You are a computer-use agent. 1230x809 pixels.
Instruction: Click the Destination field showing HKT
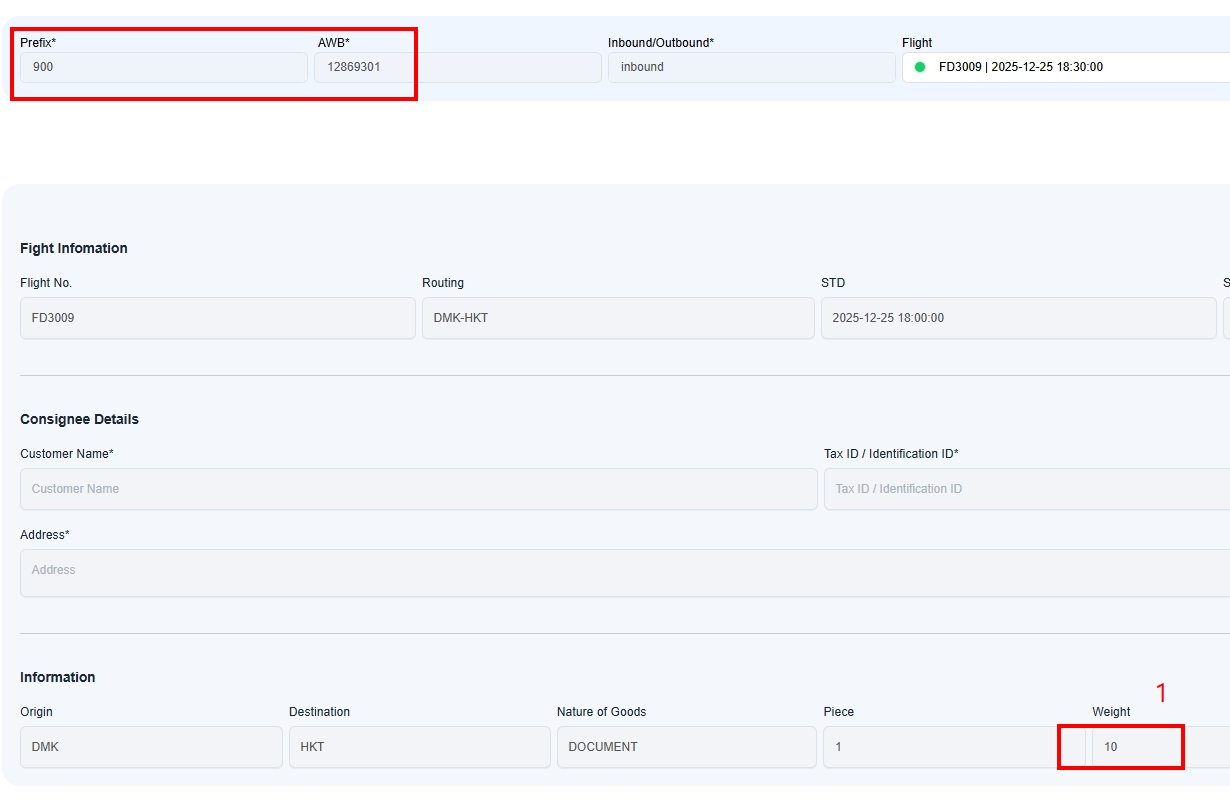419,747
